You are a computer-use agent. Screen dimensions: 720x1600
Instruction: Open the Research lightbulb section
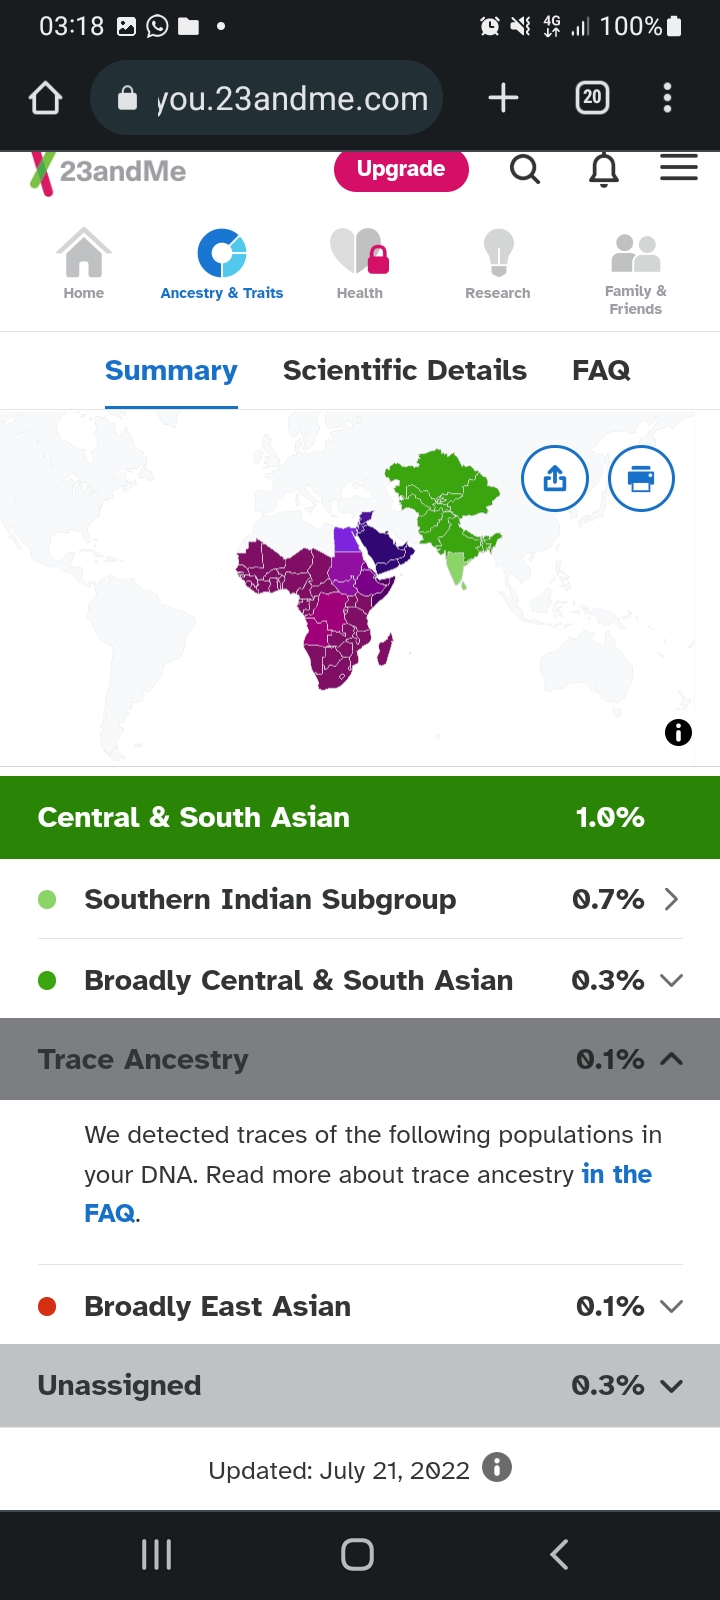498,264
